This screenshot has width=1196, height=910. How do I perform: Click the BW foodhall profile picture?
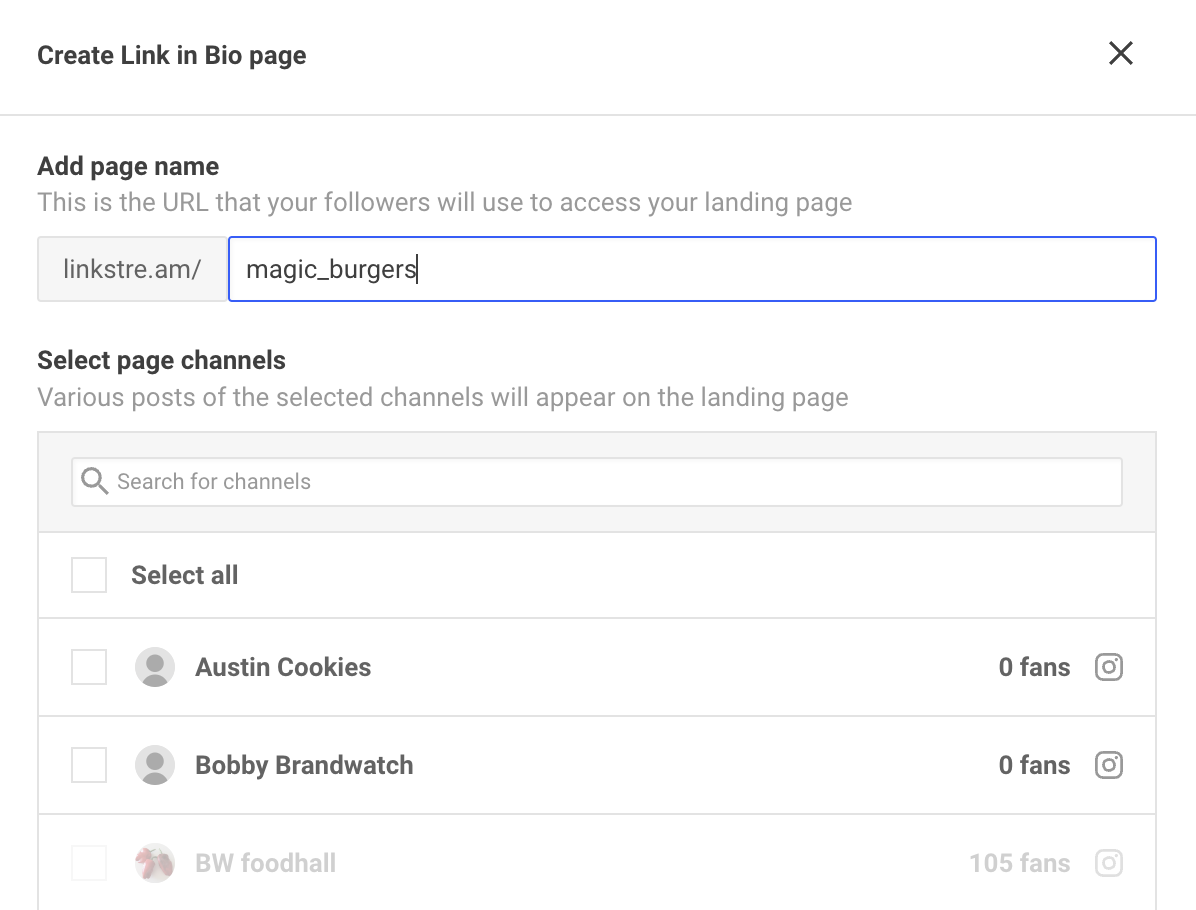[155, 863]
